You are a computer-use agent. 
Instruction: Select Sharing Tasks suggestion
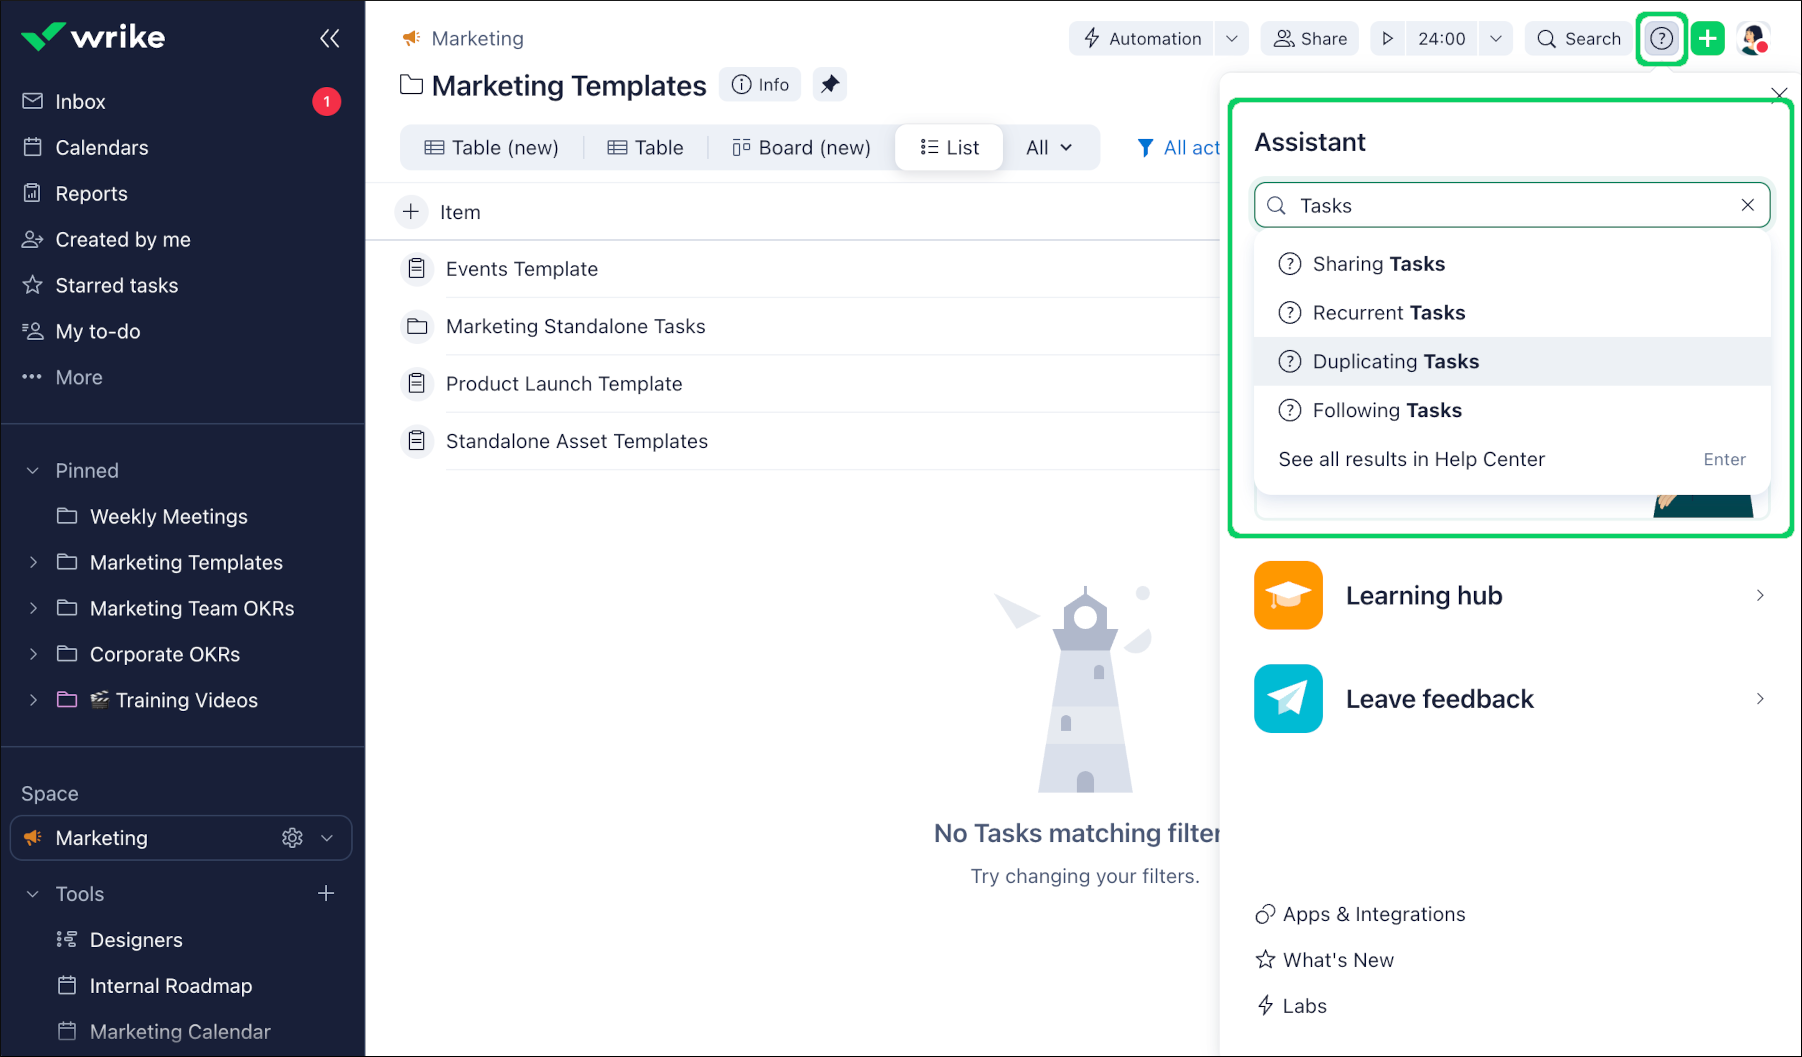(1512, 264)
